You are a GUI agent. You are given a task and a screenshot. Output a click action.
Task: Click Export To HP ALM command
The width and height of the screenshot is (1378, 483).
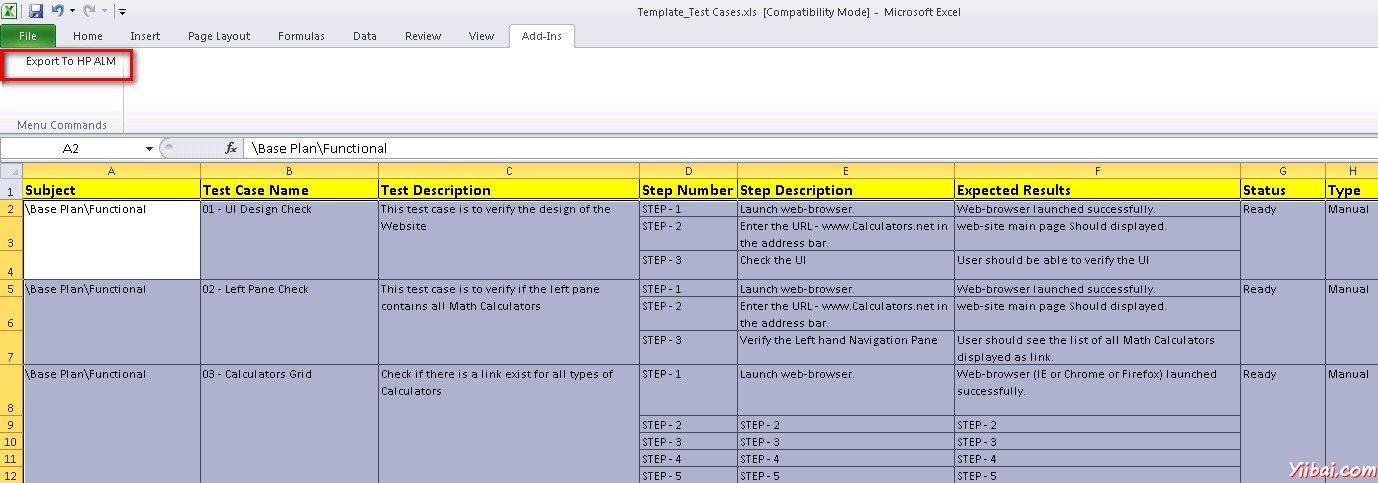pyautogui.click(x=71, y=61)
